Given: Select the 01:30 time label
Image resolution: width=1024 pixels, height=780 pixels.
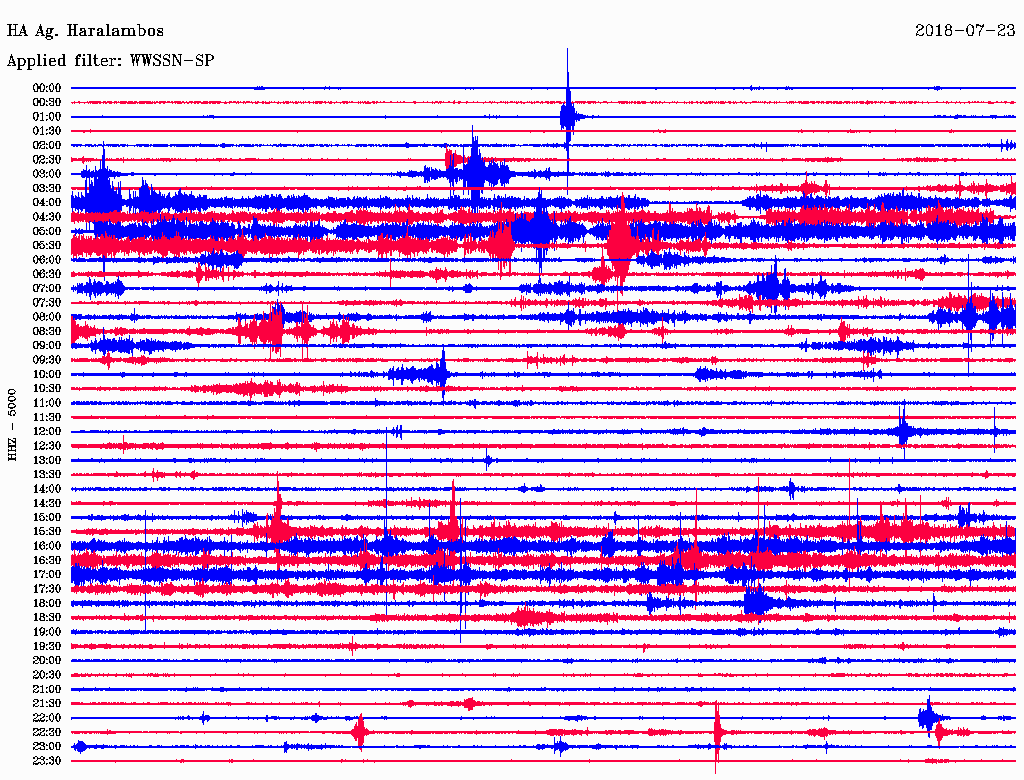Looking at the screenshot, I should pos(47,131).
